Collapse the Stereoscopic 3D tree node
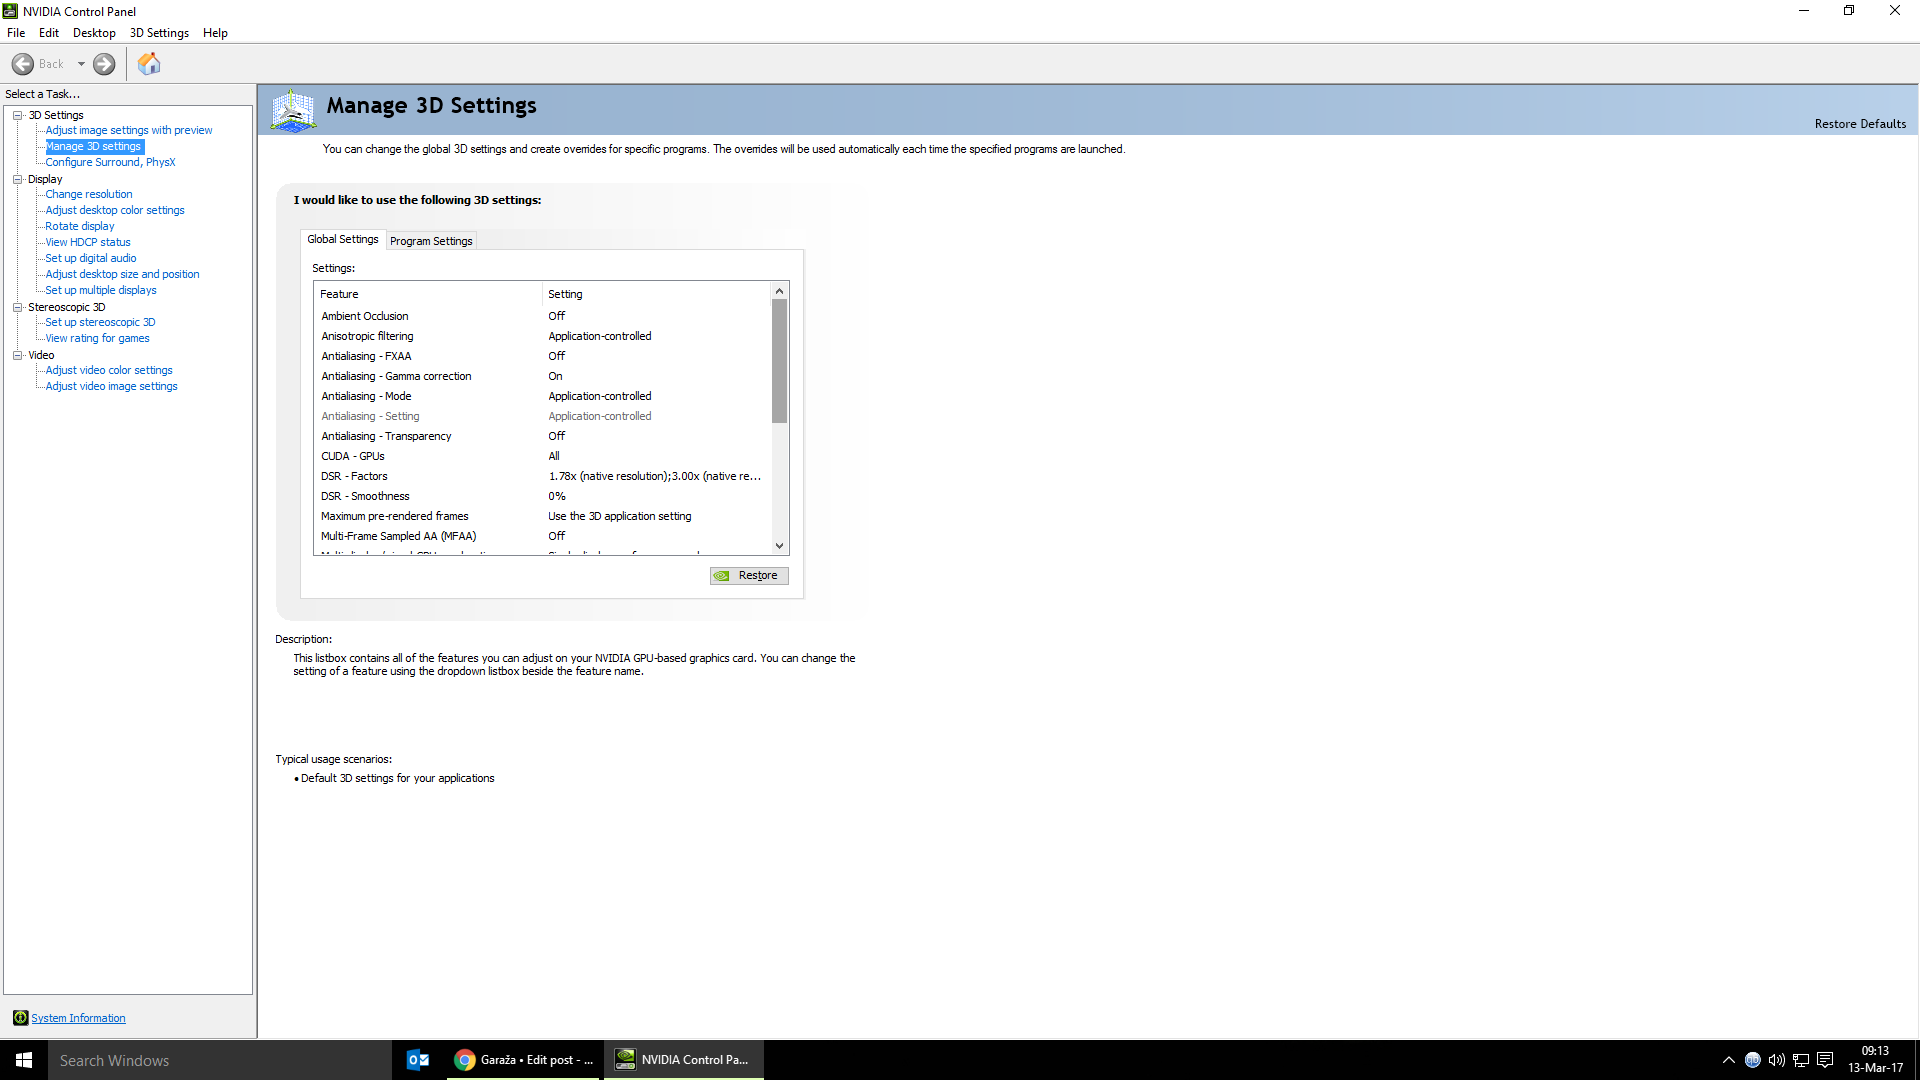Image resolution: width=1920 pixels, height=1080 pixels. [x=17, y=307]
